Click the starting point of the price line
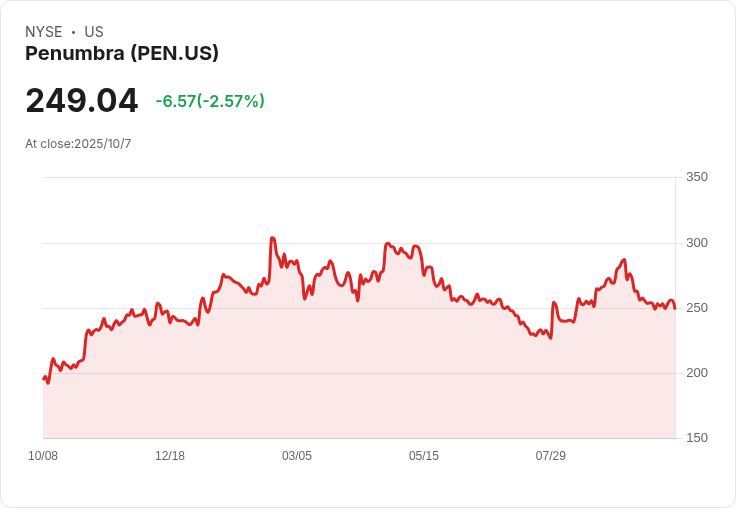 point(43,378)
